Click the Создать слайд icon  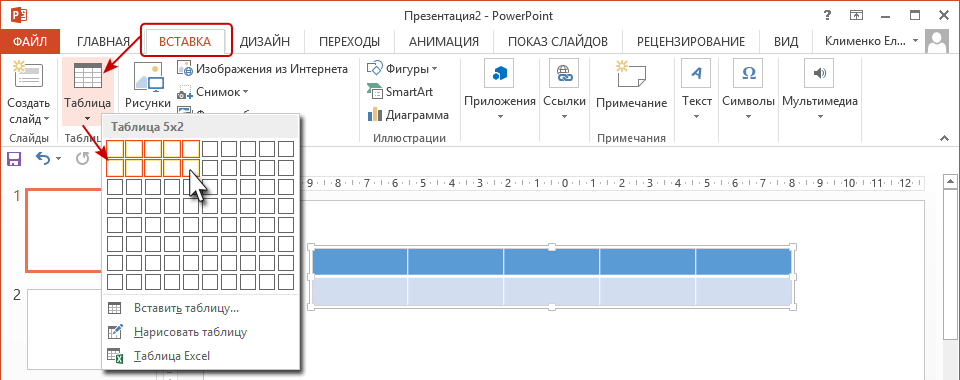click(x=28, y=76)
